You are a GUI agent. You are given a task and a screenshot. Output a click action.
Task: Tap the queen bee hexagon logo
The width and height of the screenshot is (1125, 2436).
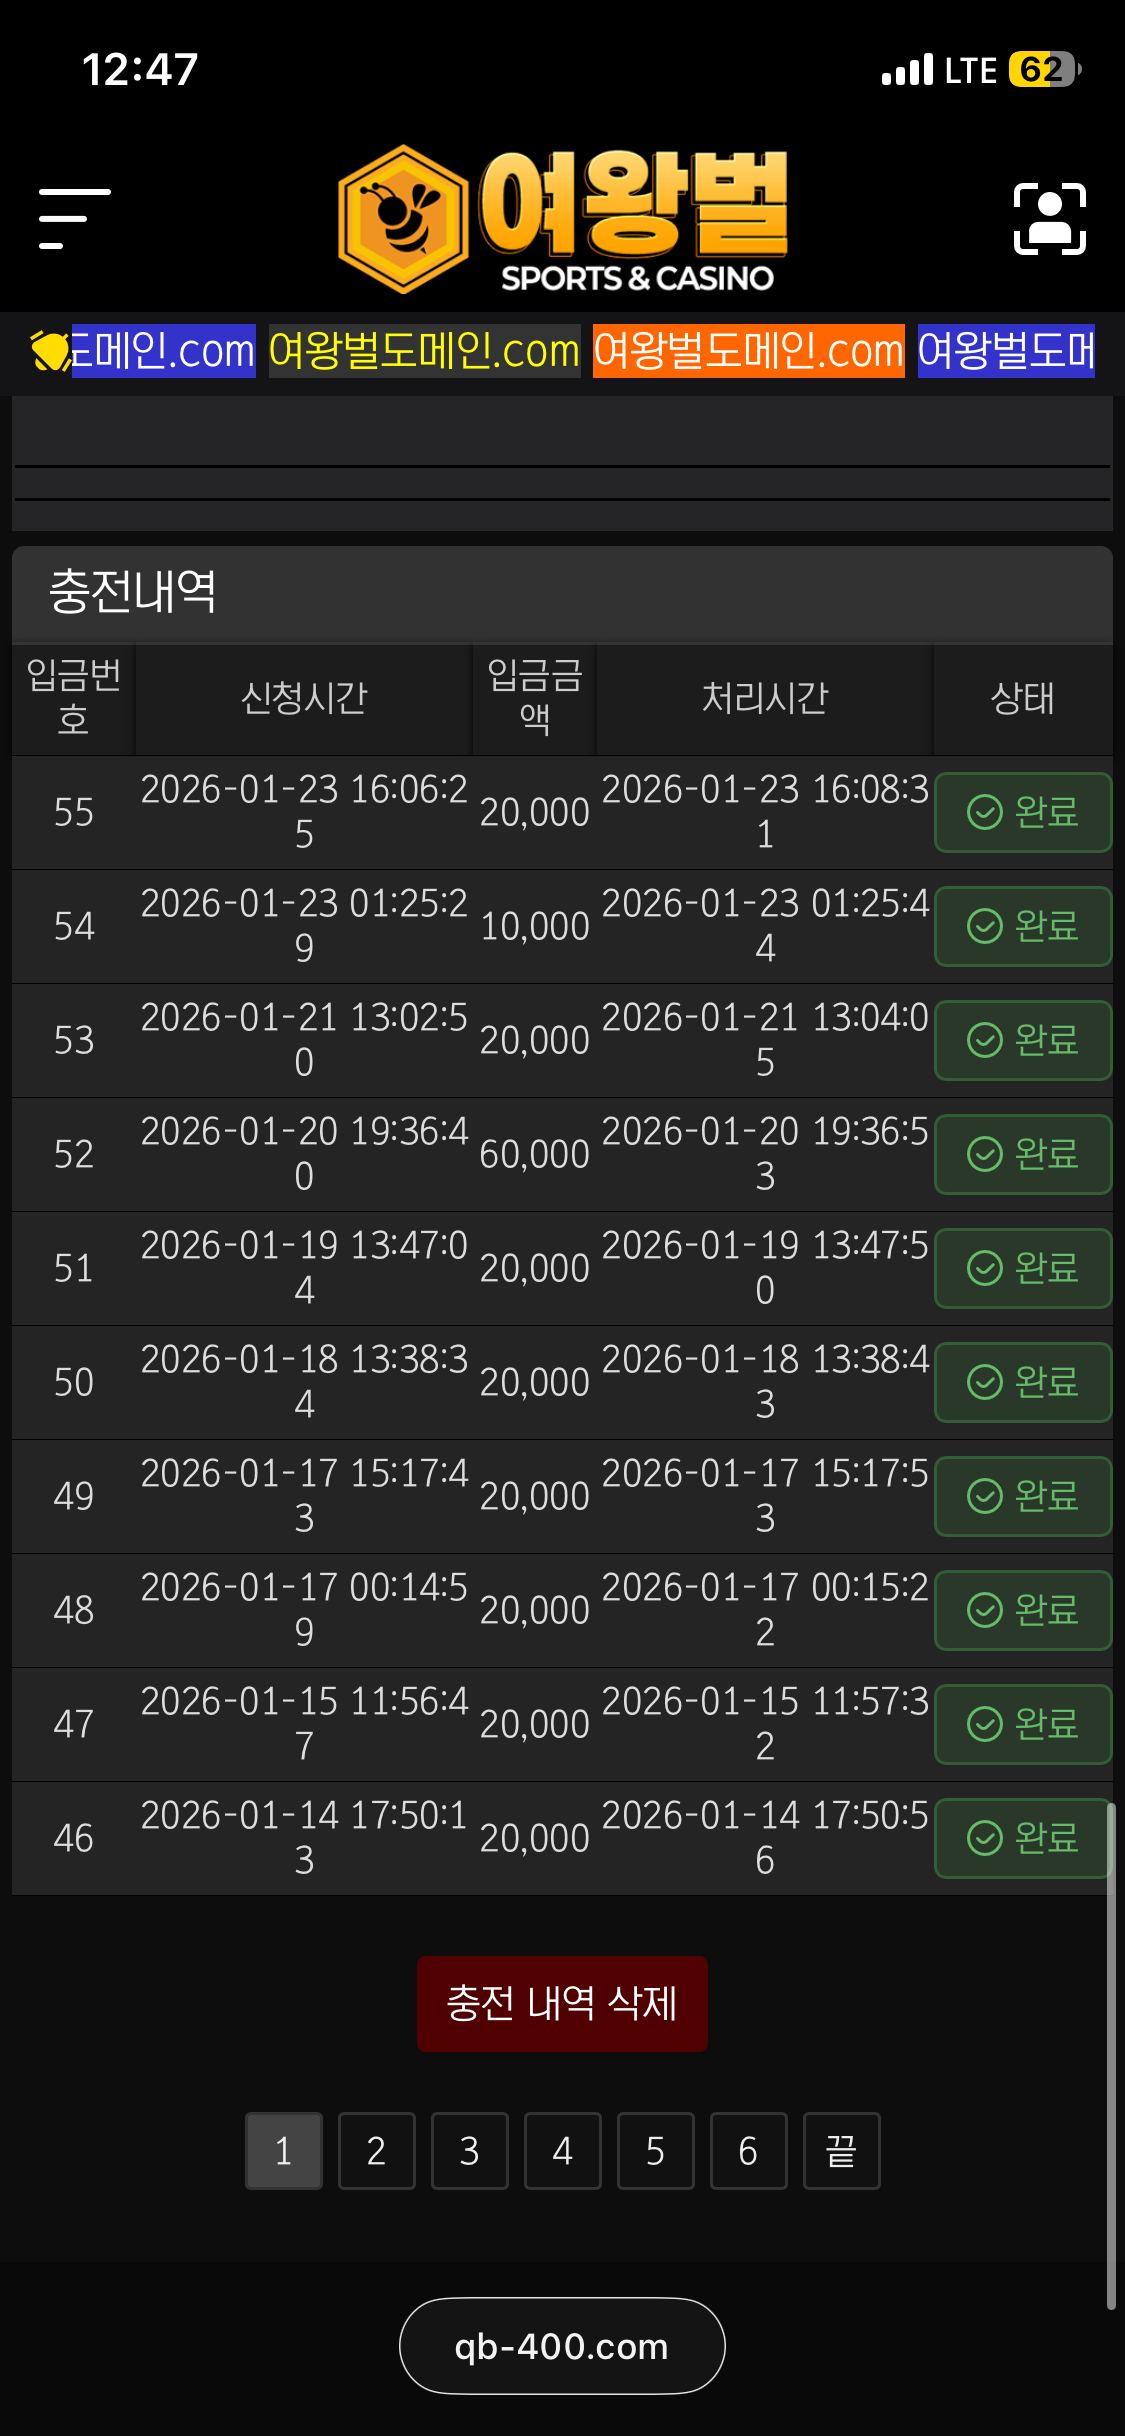click(x=403, y=219)
